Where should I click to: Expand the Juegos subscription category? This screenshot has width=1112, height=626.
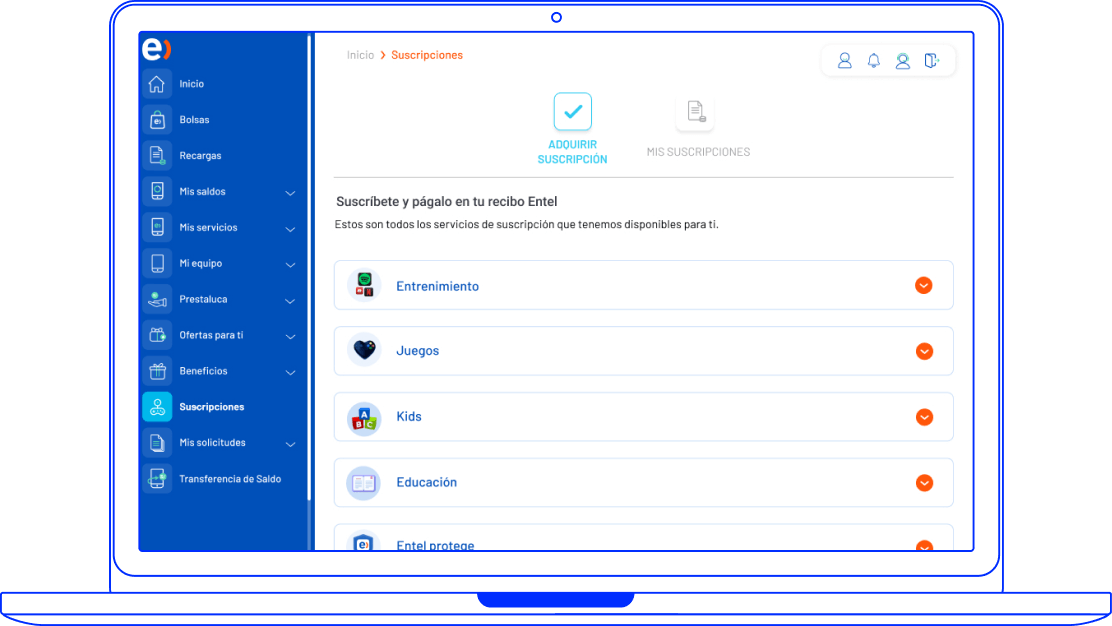tap(924, 351)
